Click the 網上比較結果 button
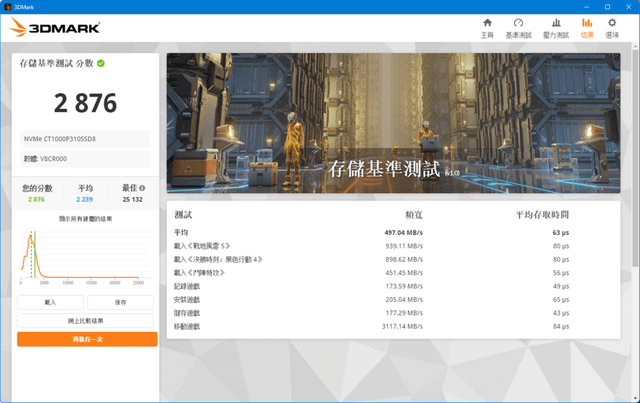This screenshot has width=640, height=403. point(85,321)
